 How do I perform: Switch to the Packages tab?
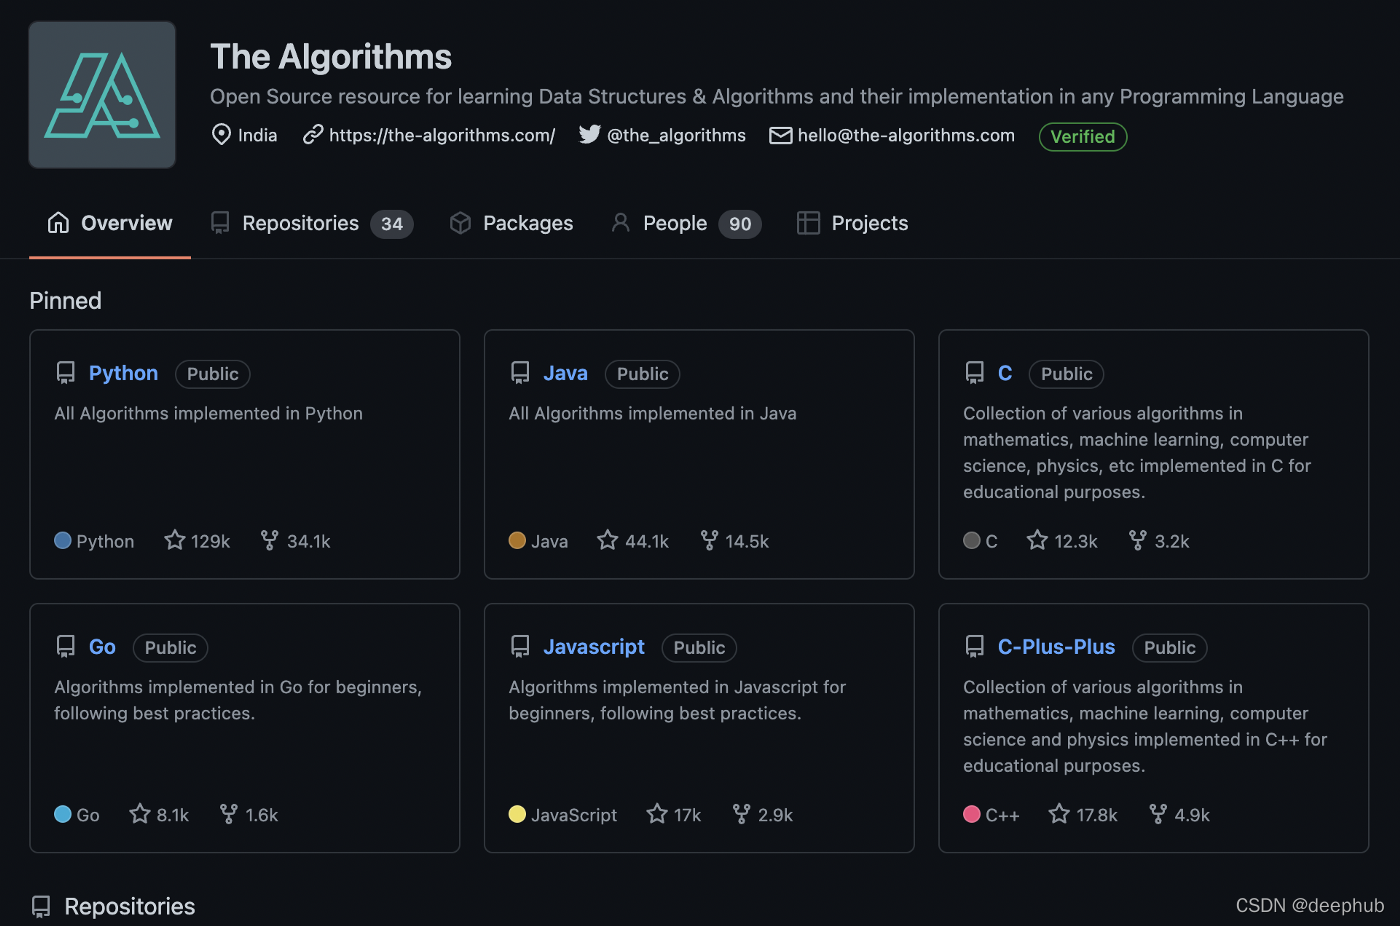click(512, 223)
